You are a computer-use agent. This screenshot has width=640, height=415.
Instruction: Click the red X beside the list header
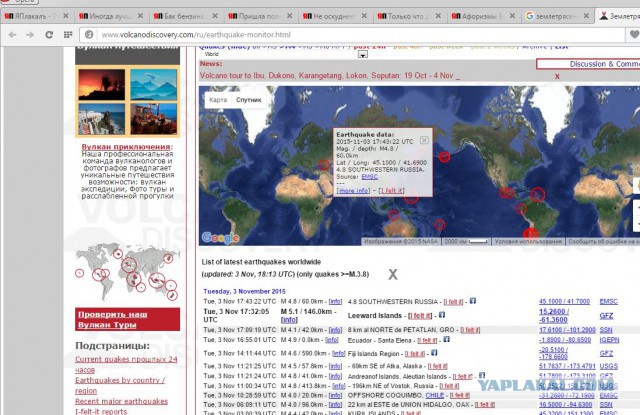[392, 274]
